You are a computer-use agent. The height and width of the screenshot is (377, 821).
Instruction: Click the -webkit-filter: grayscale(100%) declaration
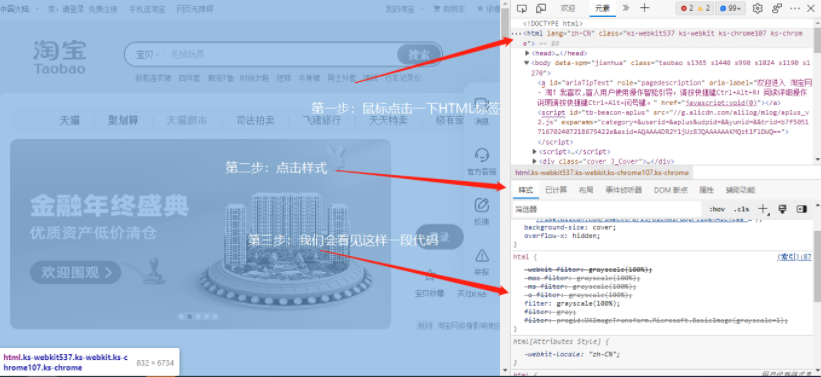click(x=589, y=270)
